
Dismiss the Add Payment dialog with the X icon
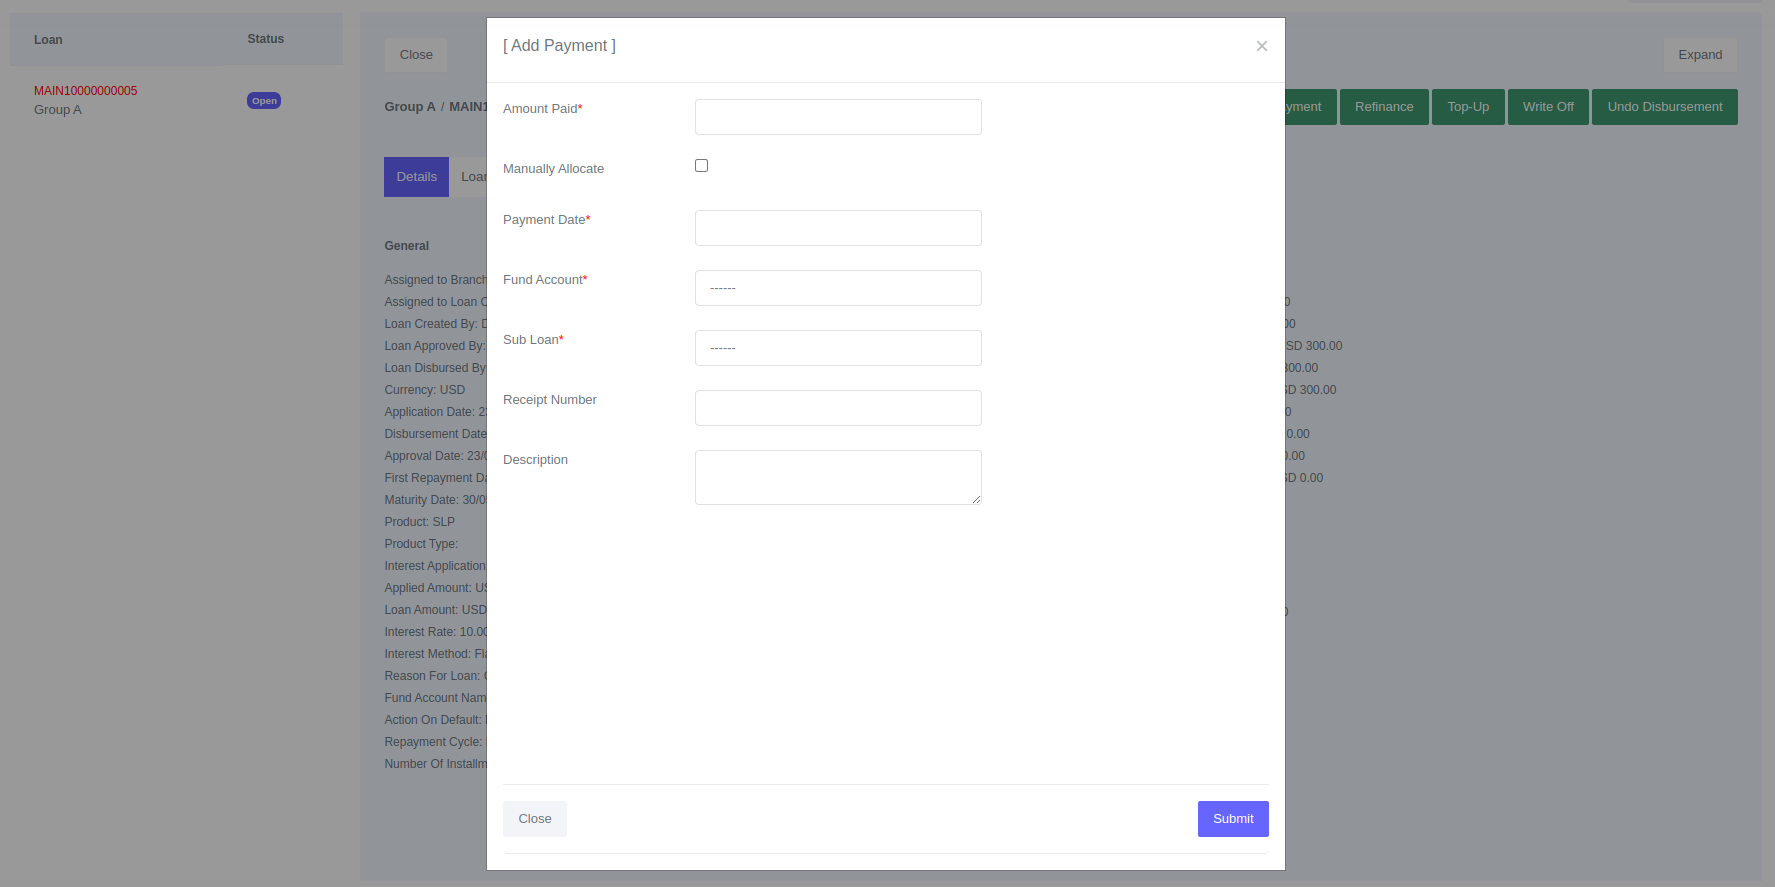click(1261, 46)
